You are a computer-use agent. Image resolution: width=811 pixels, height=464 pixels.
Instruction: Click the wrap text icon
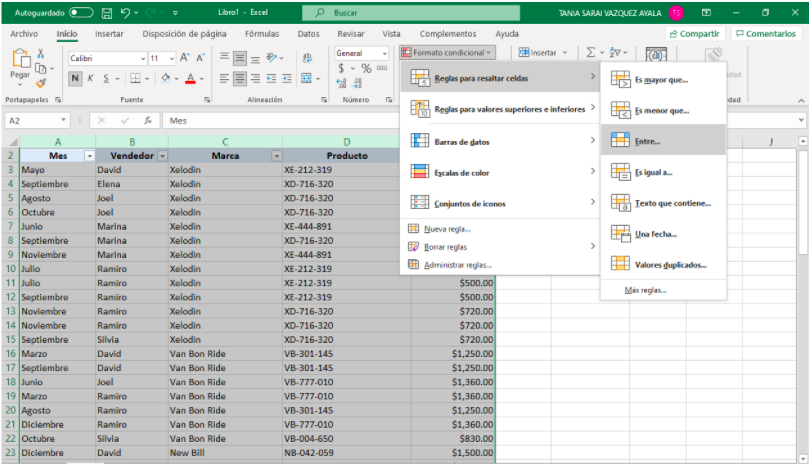click(x=307, y=57)
